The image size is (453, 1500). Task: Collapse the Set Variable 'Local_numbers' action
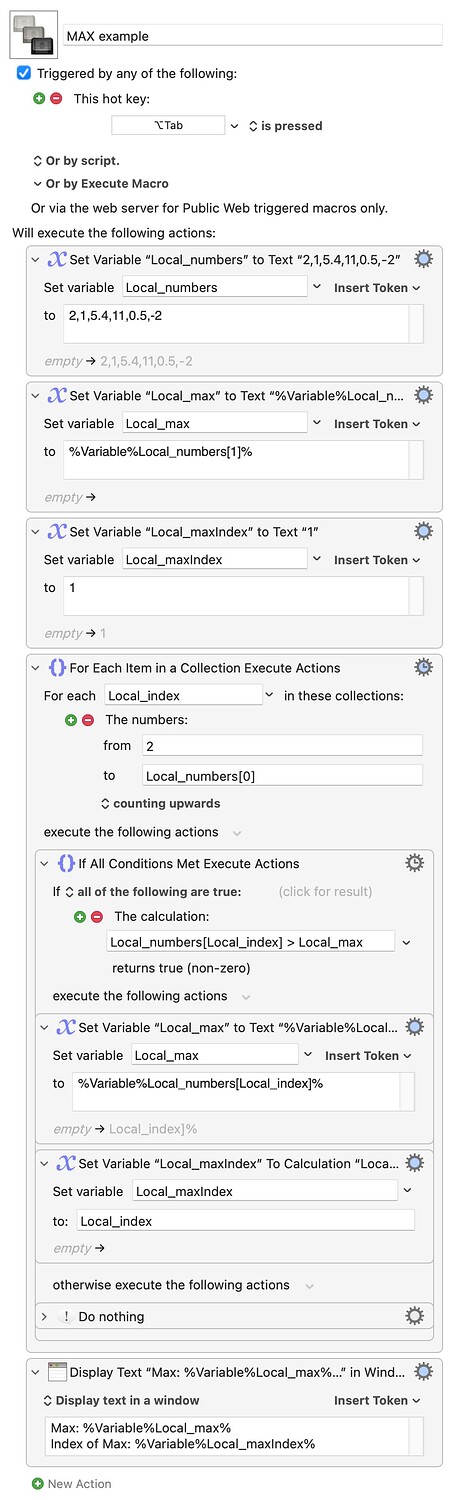(38, 260)
